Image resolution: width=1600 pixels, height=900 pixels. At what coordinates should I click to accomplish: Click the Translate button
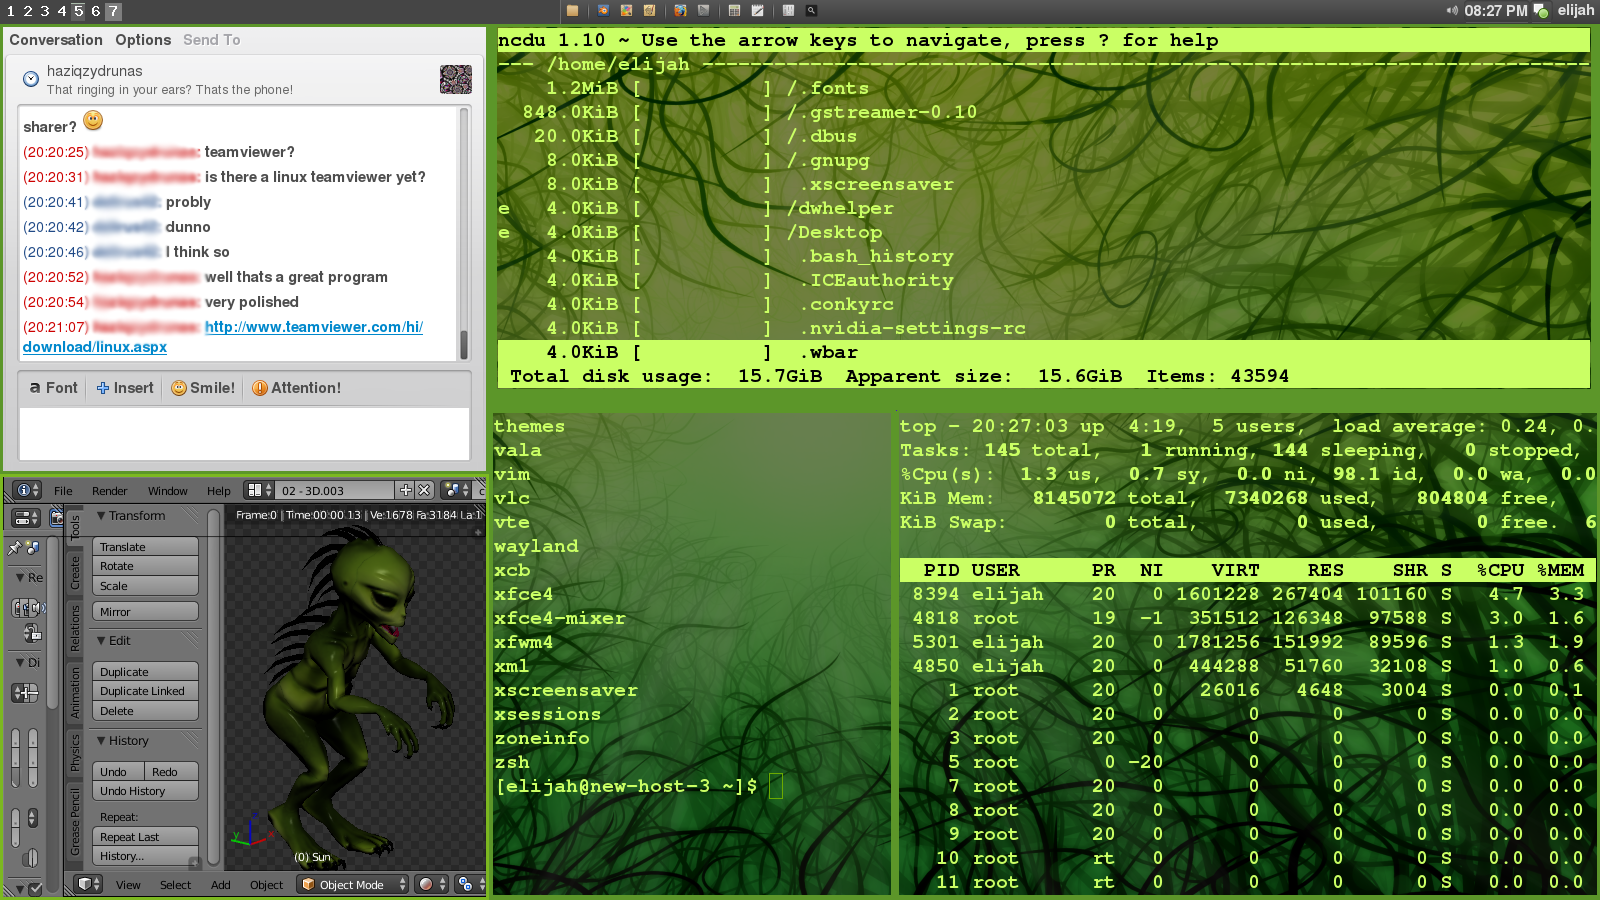click(x=146, y=547)
